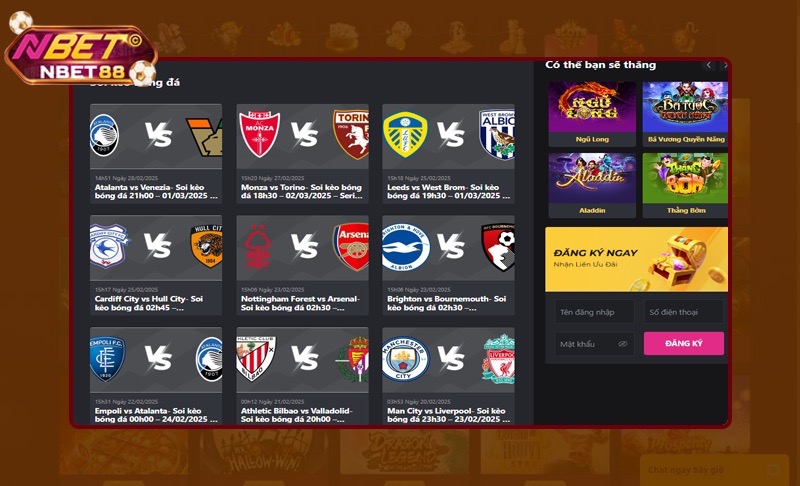
Task: Open Man City vs Liverpool article
Action: coord(448,415)
